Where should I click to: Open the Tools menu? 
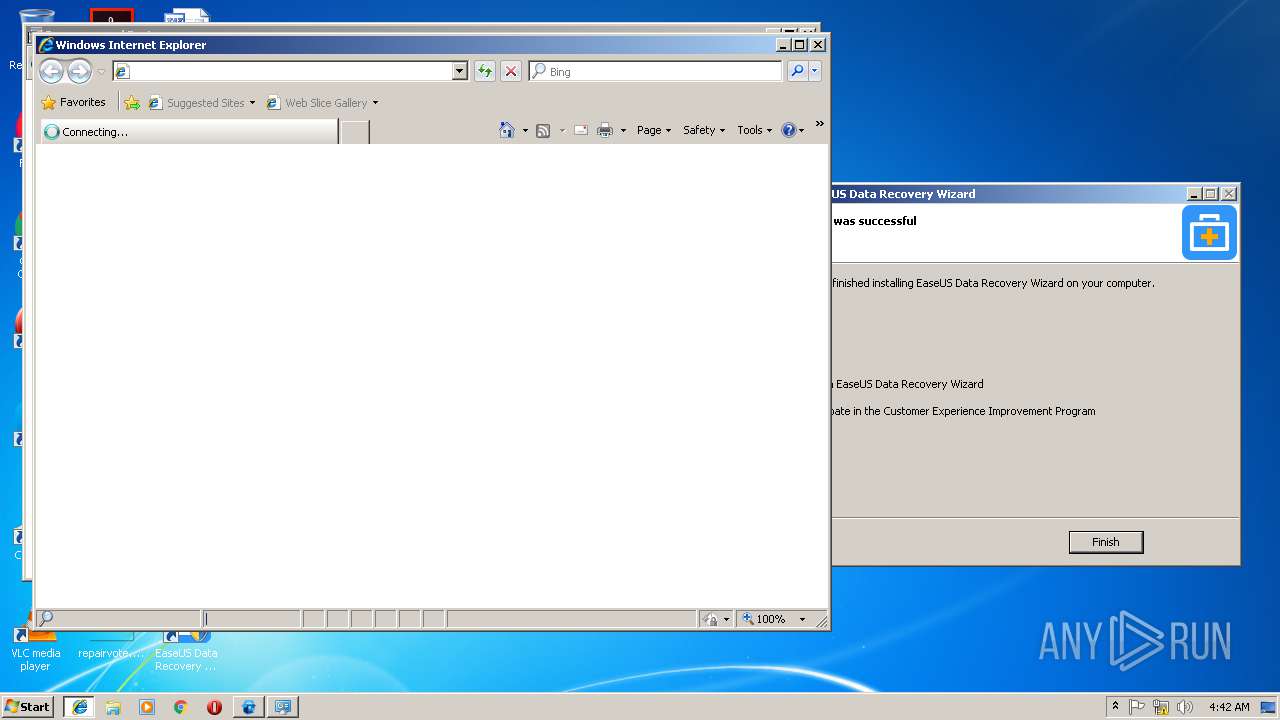(x=755, y=130)
